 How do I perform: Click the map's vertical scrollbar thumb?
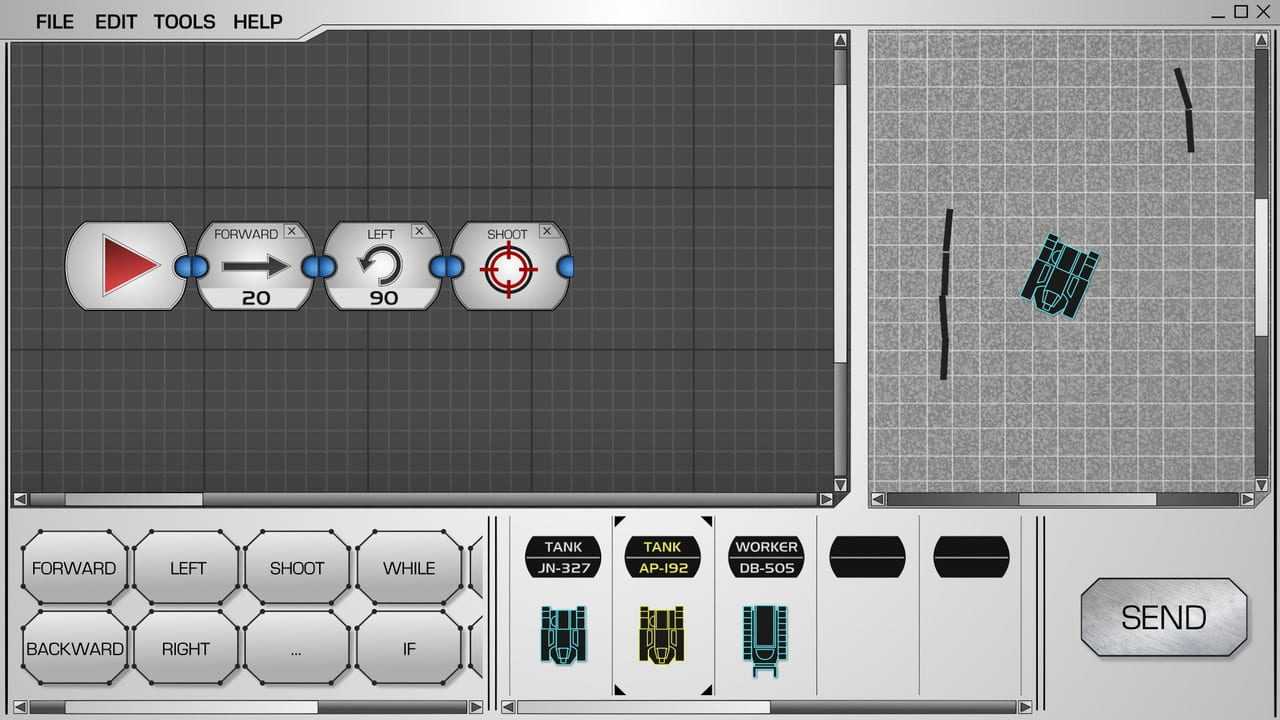point(1262,265)
